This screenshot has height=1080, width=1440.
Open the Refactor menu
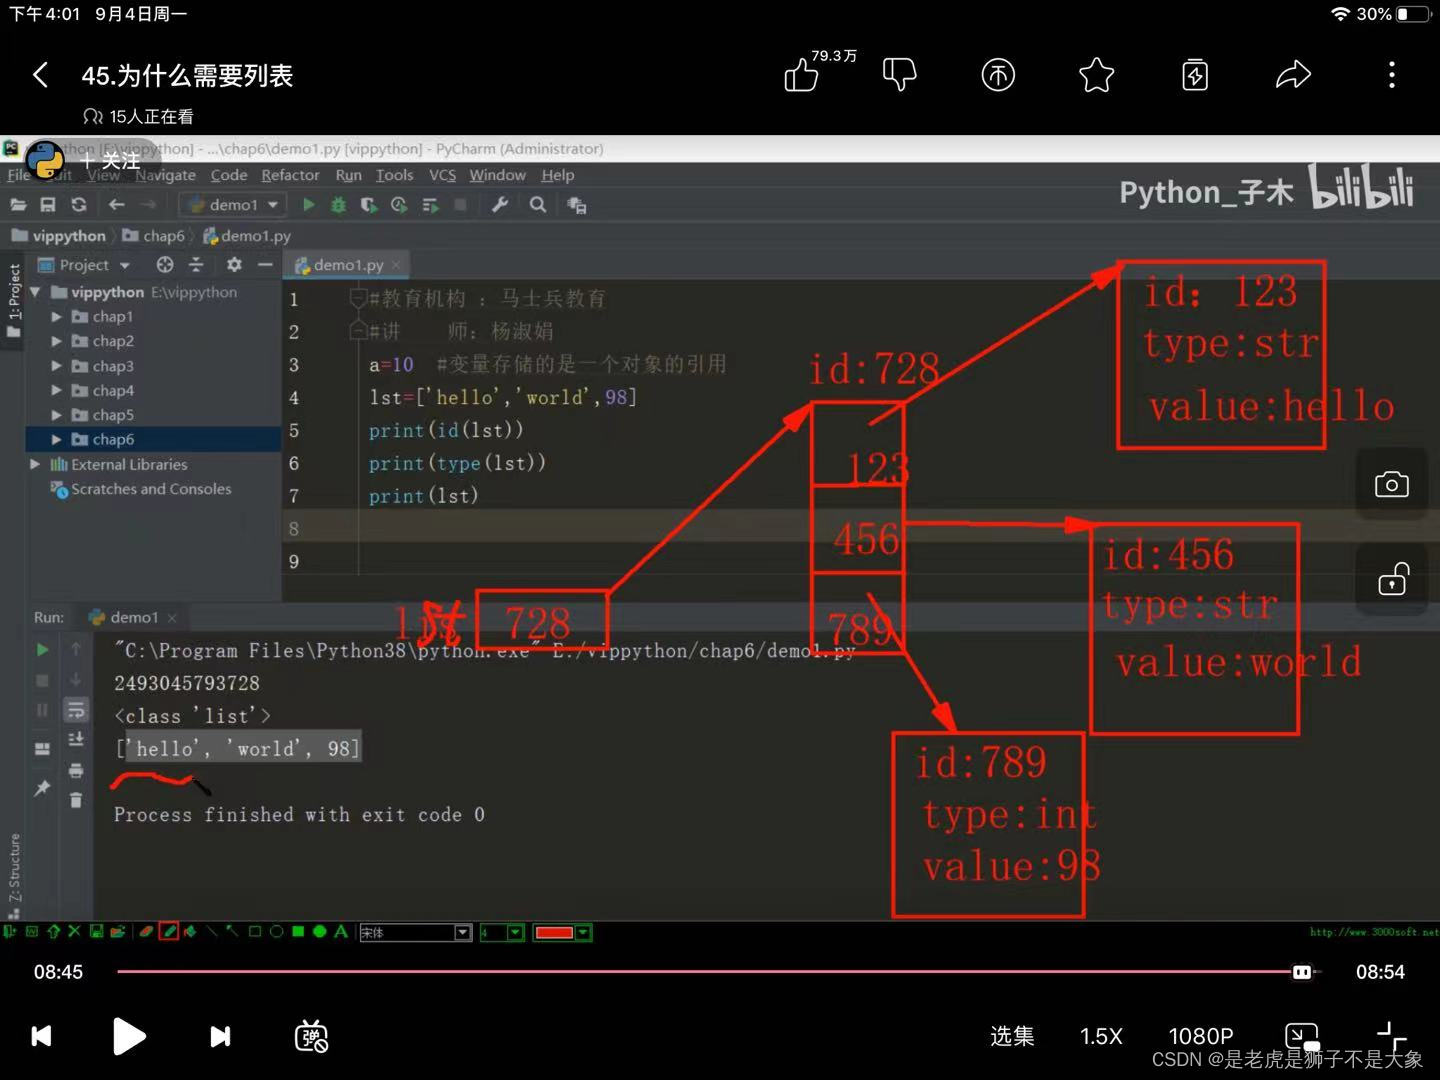click(290, 175)
